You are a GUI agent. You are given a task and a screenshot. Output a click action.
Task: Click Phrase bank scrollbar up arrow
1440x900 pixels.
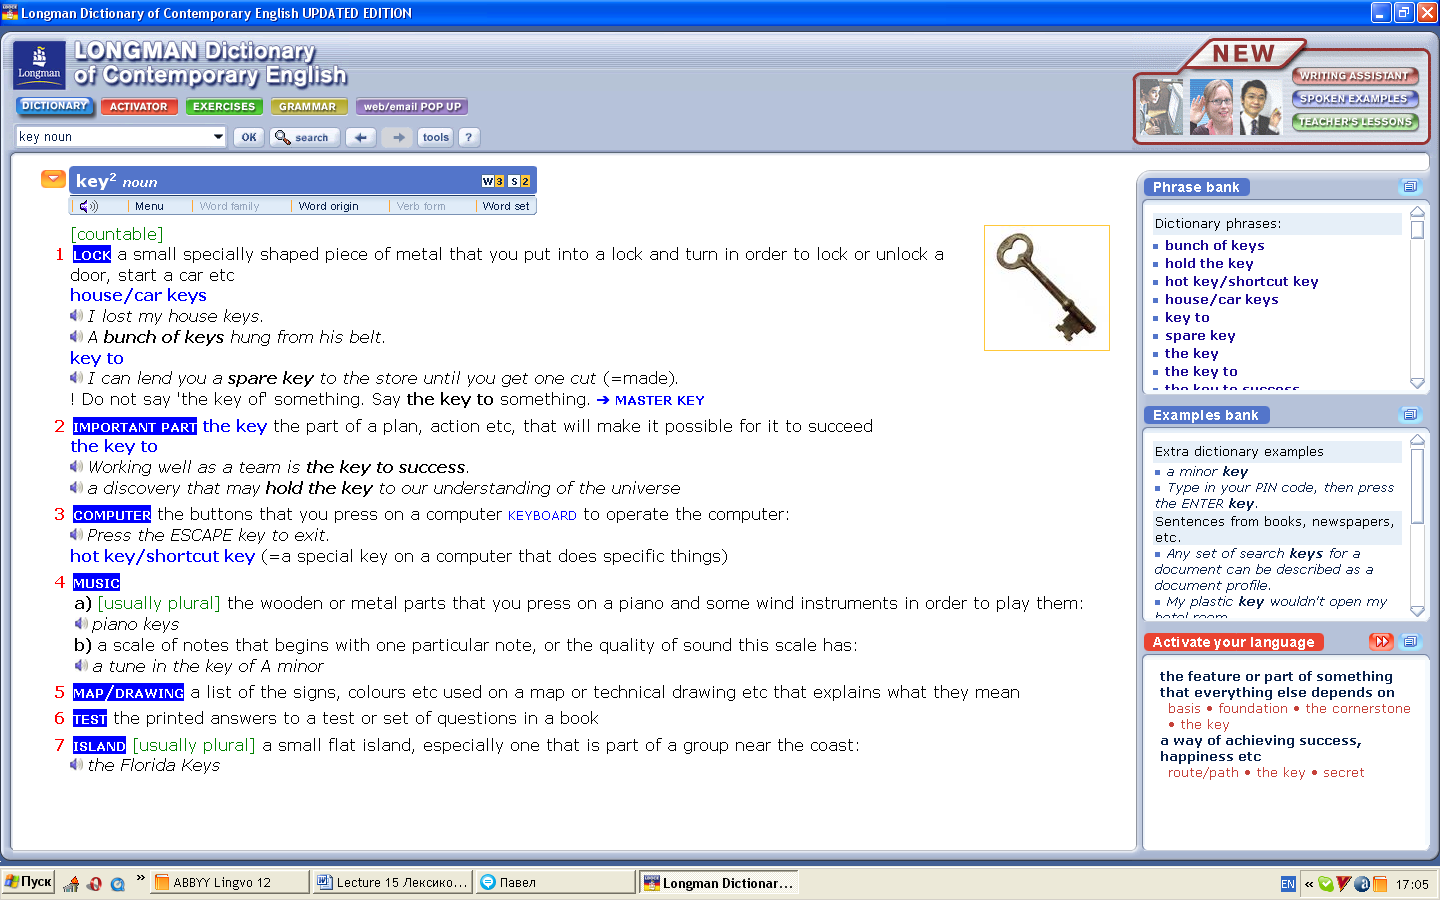coord(1417,211)
